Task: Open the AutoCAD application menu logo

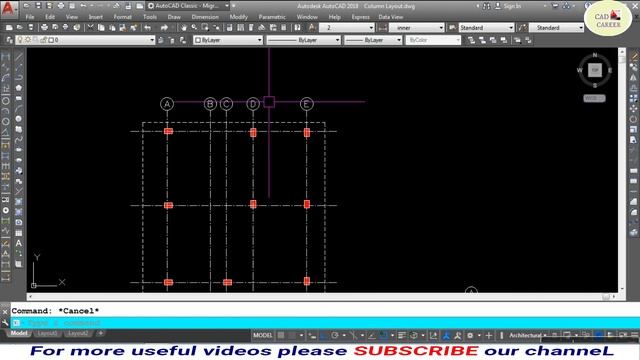Action: coord(8,8)
